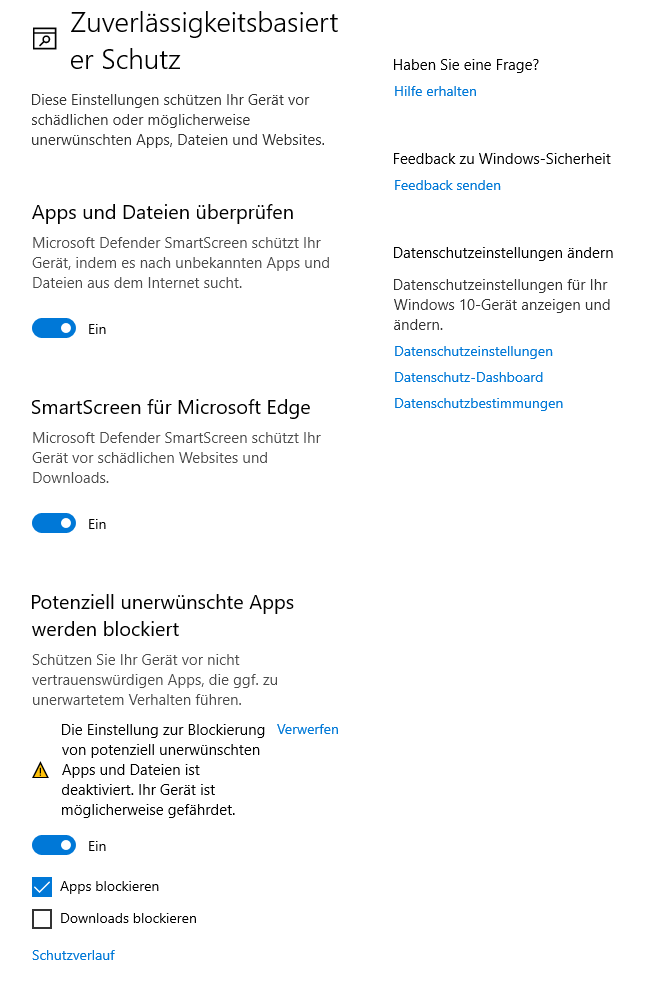The width and height of the screenshot is (646, 988).
Task: Click the Apps und Dateien überprüfen heading
Action: pos(163,212)
